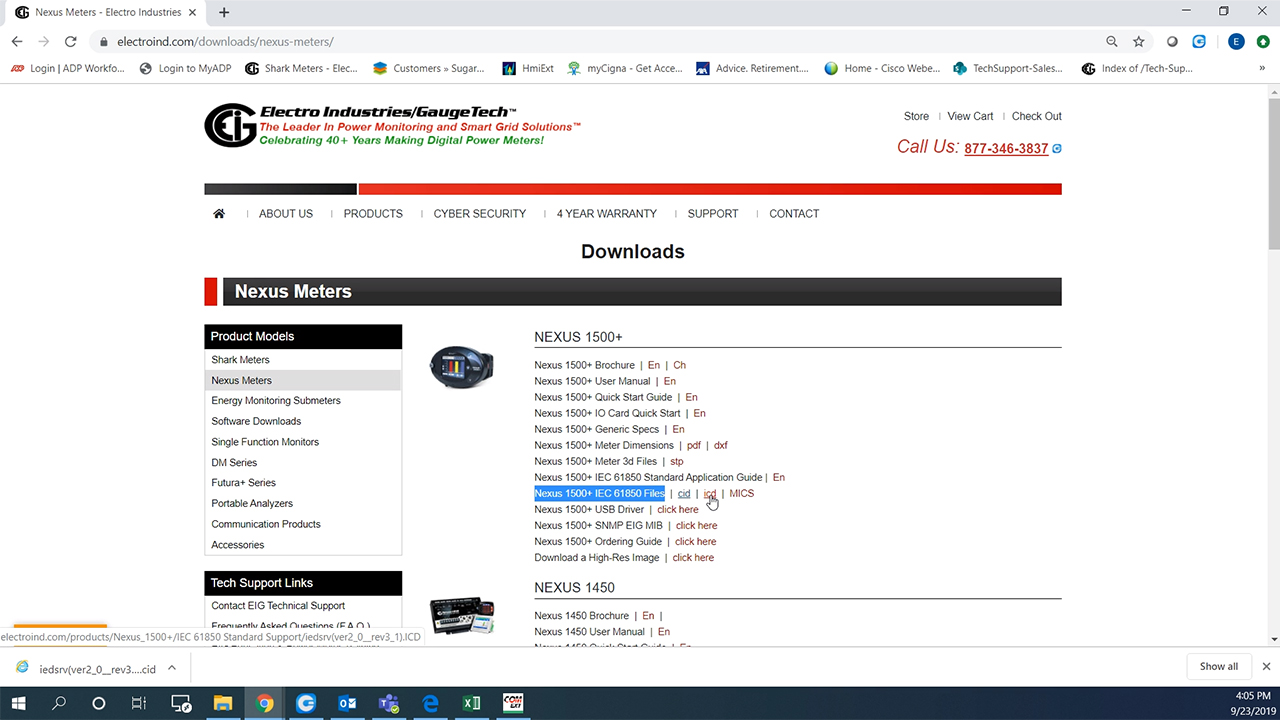Click Nexus 1500+ USB Driver click here
Screen dimensions: 1280x720
(x=677, y=509)
